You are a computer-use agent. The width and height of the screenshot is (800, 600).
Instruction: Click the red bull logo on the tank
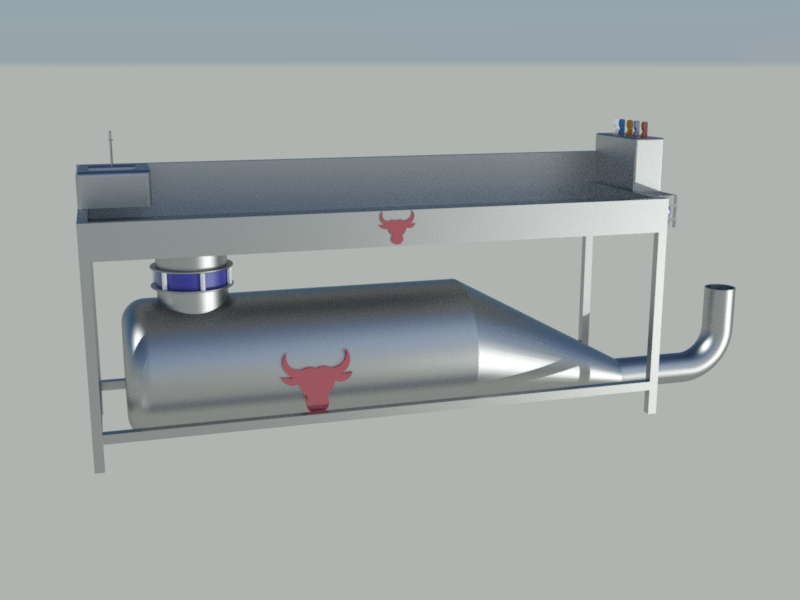click(x=316, y=380)
